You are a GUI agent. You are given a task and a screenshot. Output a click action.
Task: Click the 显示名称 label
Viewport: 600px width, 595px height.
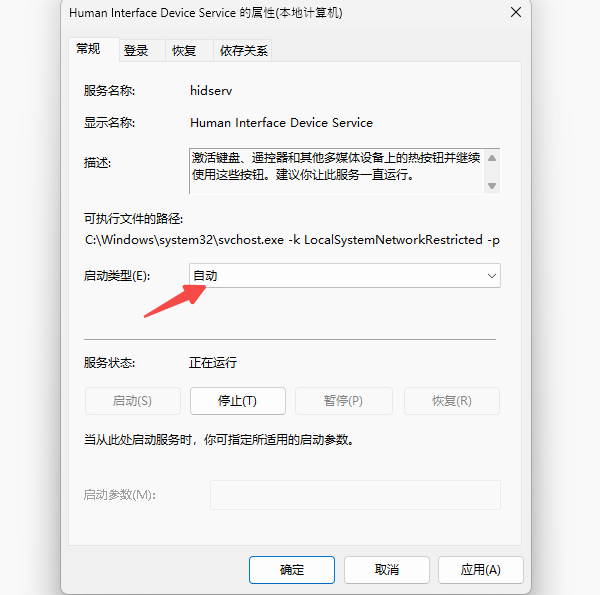tap(109, 123)
